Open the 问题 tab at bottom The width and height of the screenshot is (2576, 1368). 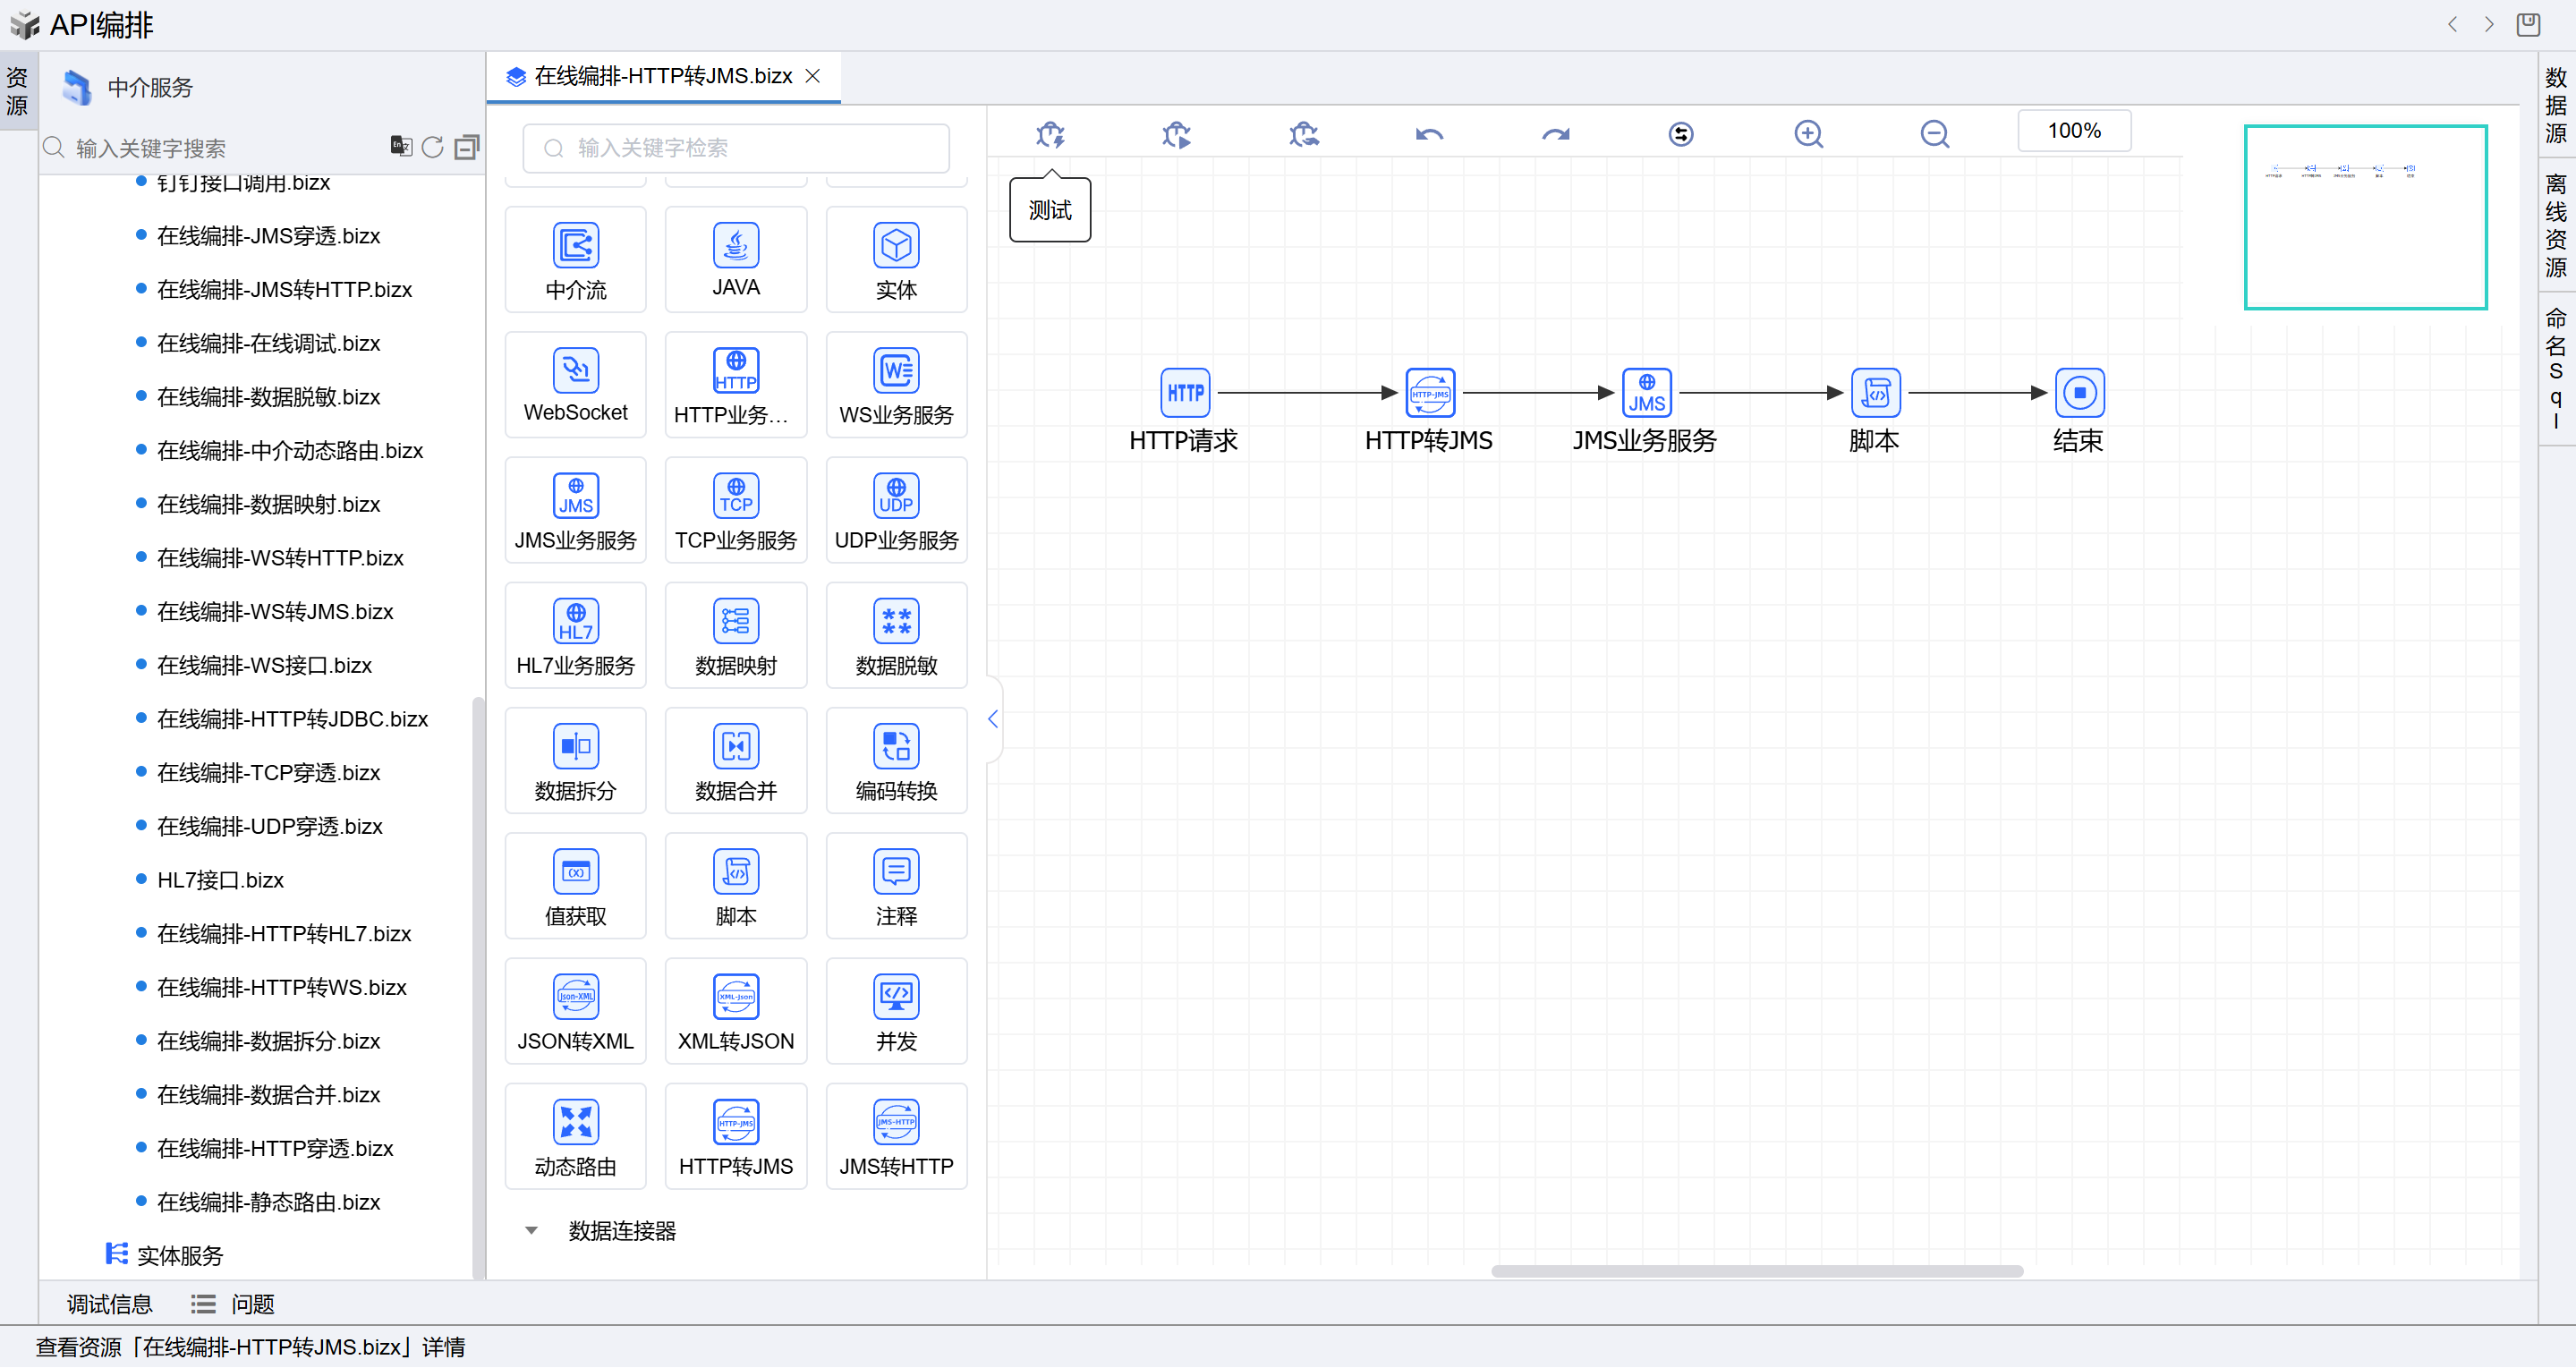click(251, 1304)
